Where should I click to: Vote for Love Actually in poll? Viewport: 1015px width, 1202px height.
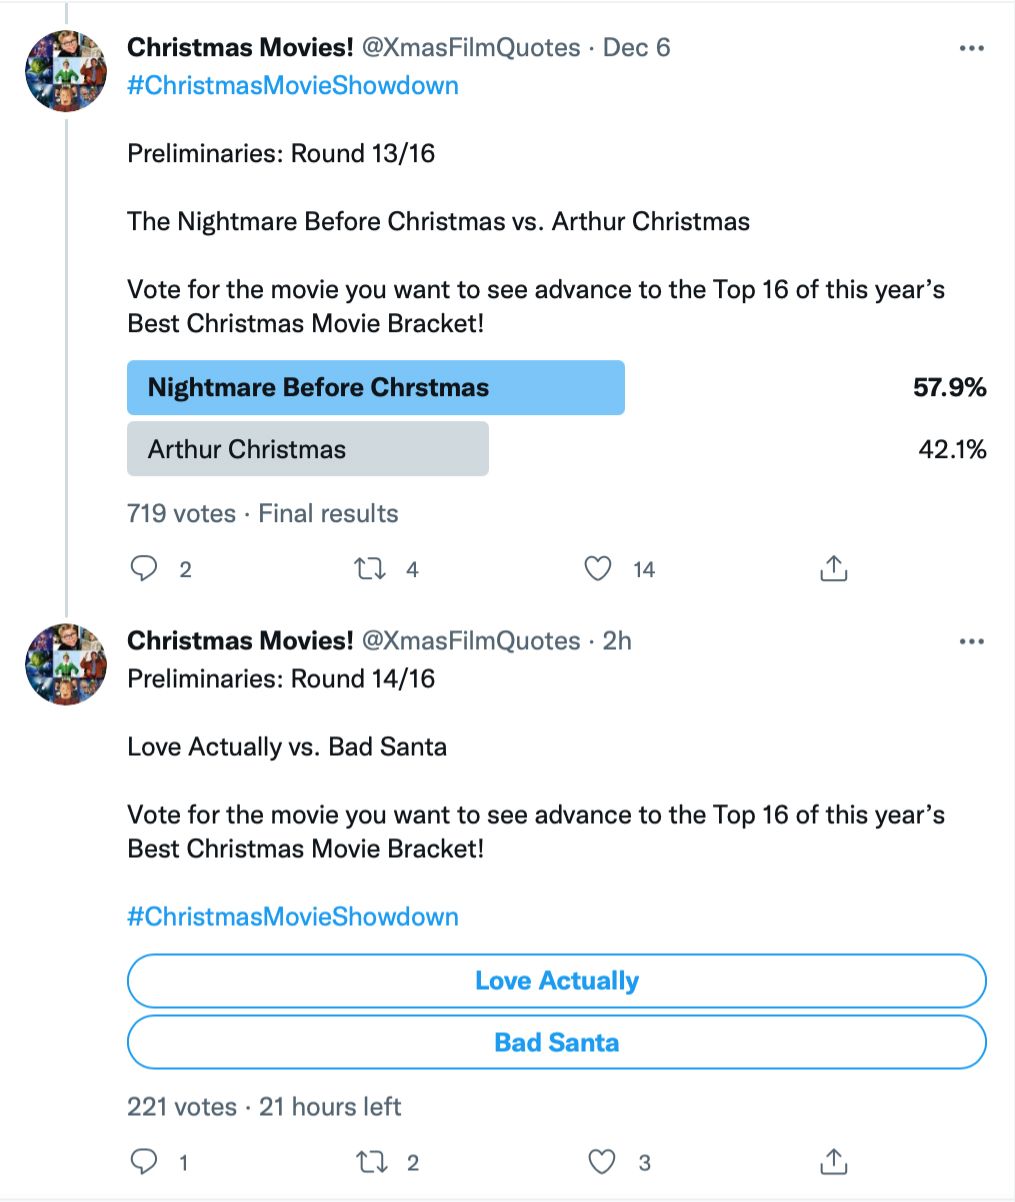coord(556,981)
